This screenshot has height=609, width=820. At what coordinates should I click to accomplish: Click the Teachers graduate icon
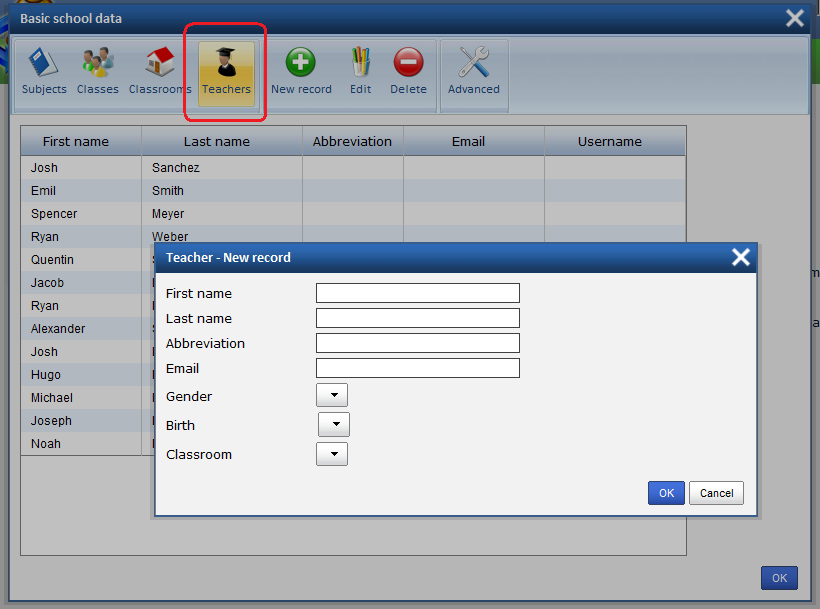coord(226,64)
